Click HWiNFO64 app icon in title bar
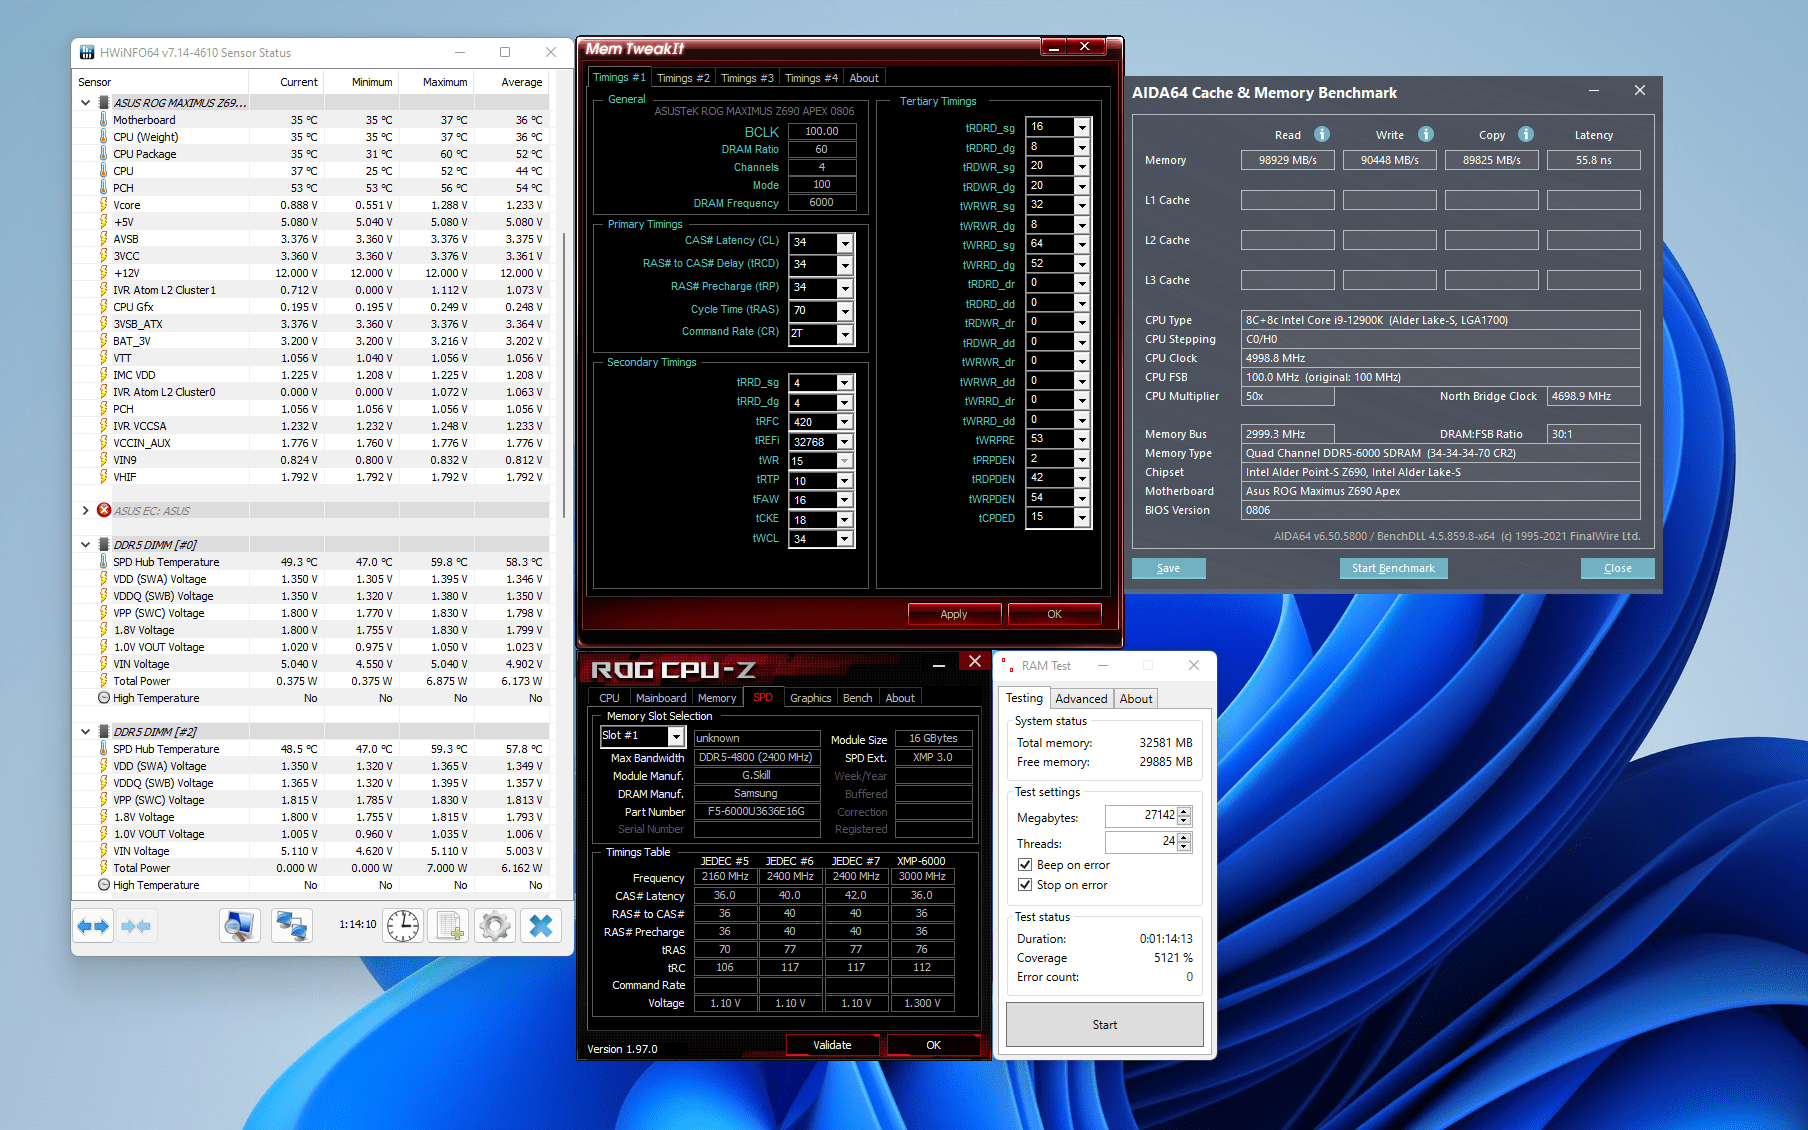The height and width of the screenshot is (1130, 1808). pos(87,52)
